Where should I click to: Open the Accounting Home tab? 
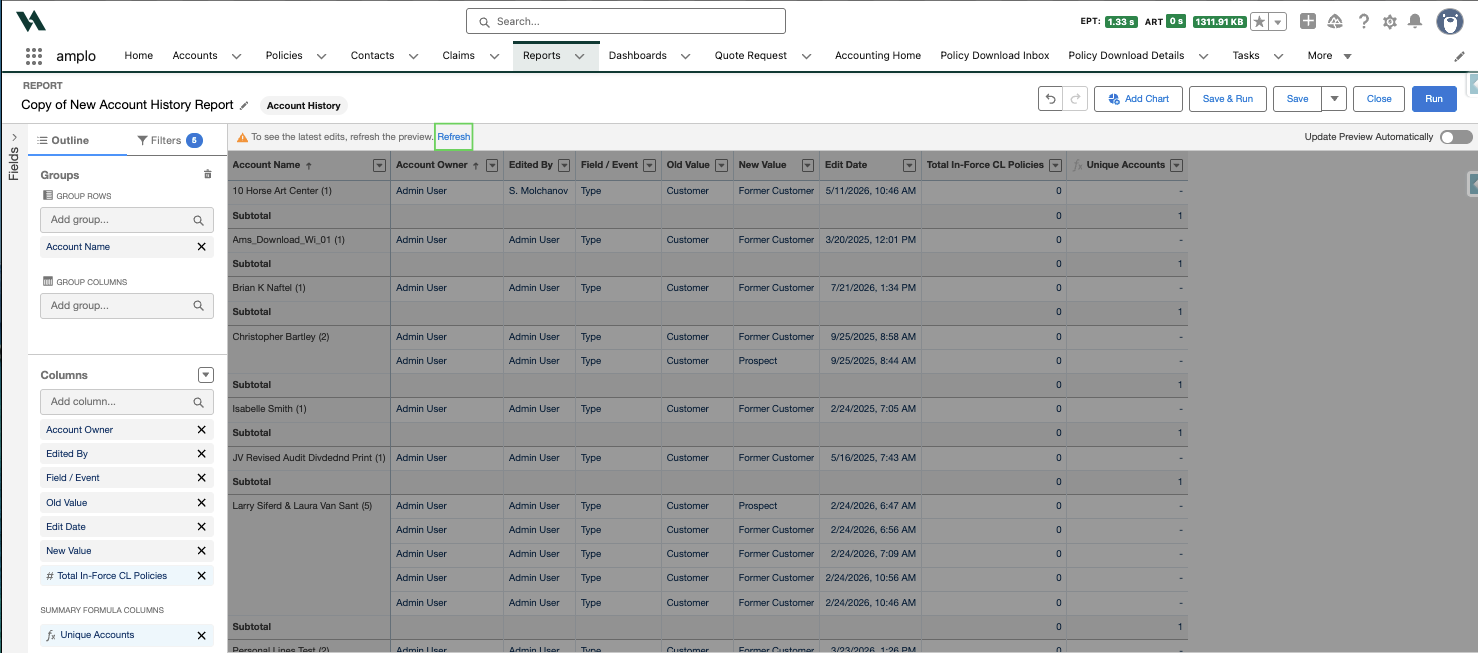[878, 56]
